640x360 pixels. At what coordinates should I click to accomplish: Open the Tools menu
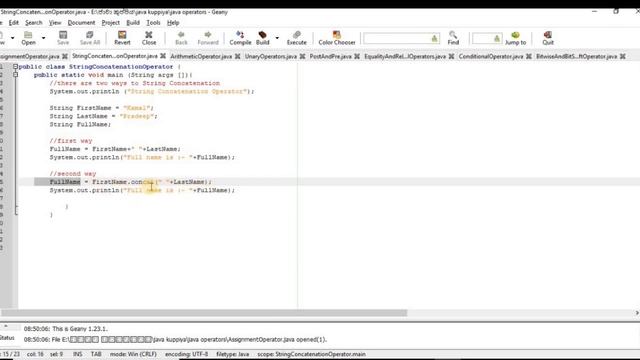click(x=153, y=22)
